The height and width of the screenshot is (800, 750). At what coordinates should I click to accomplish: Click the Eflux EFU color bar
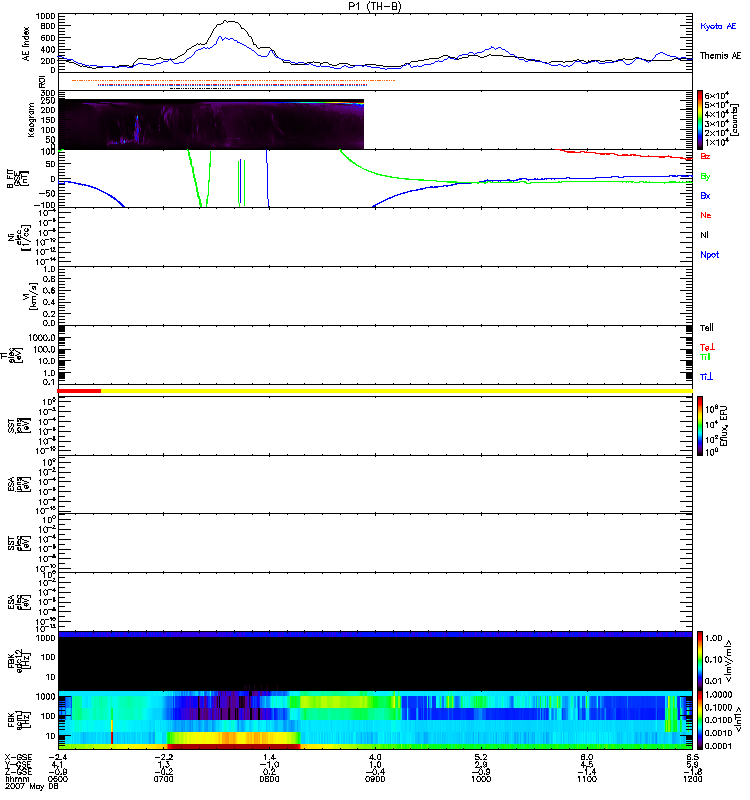700,426
